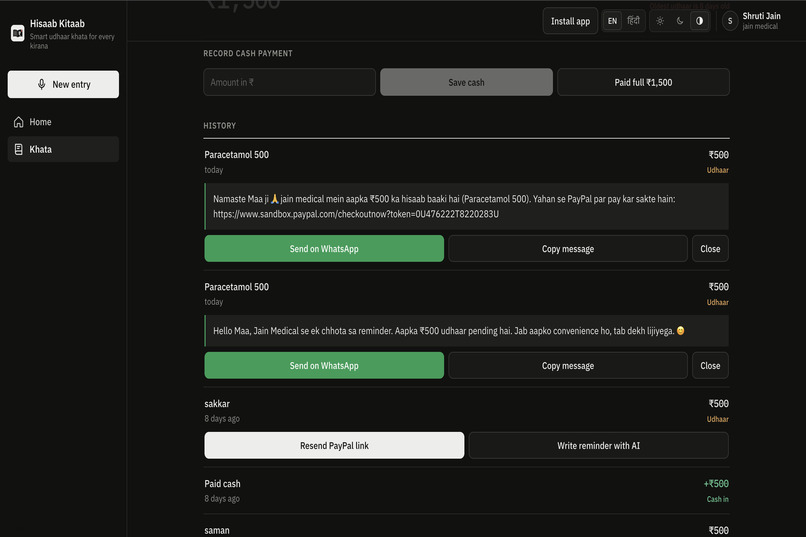
Task: Click the PayPal checkout URL text
Action: pos(356,214)
